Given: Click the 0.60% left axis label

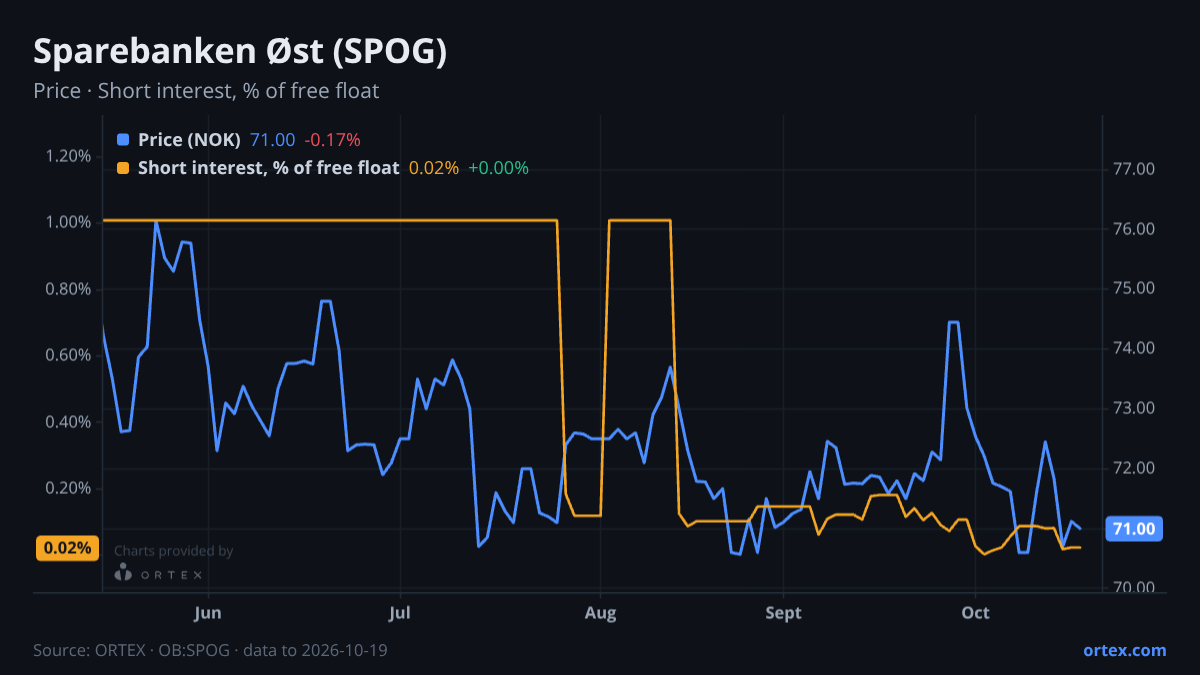Looking at the screenshot, I should click(68, 355).
